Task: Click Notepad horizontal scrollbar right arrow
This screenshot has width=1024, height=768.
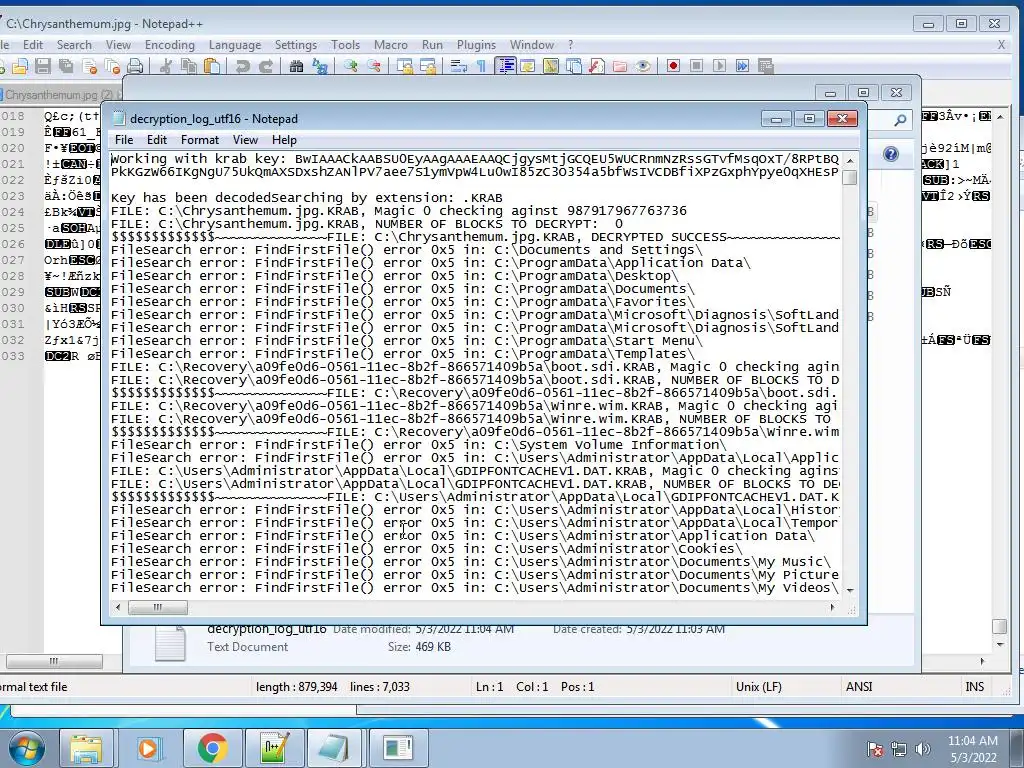Action: [833, 607]
